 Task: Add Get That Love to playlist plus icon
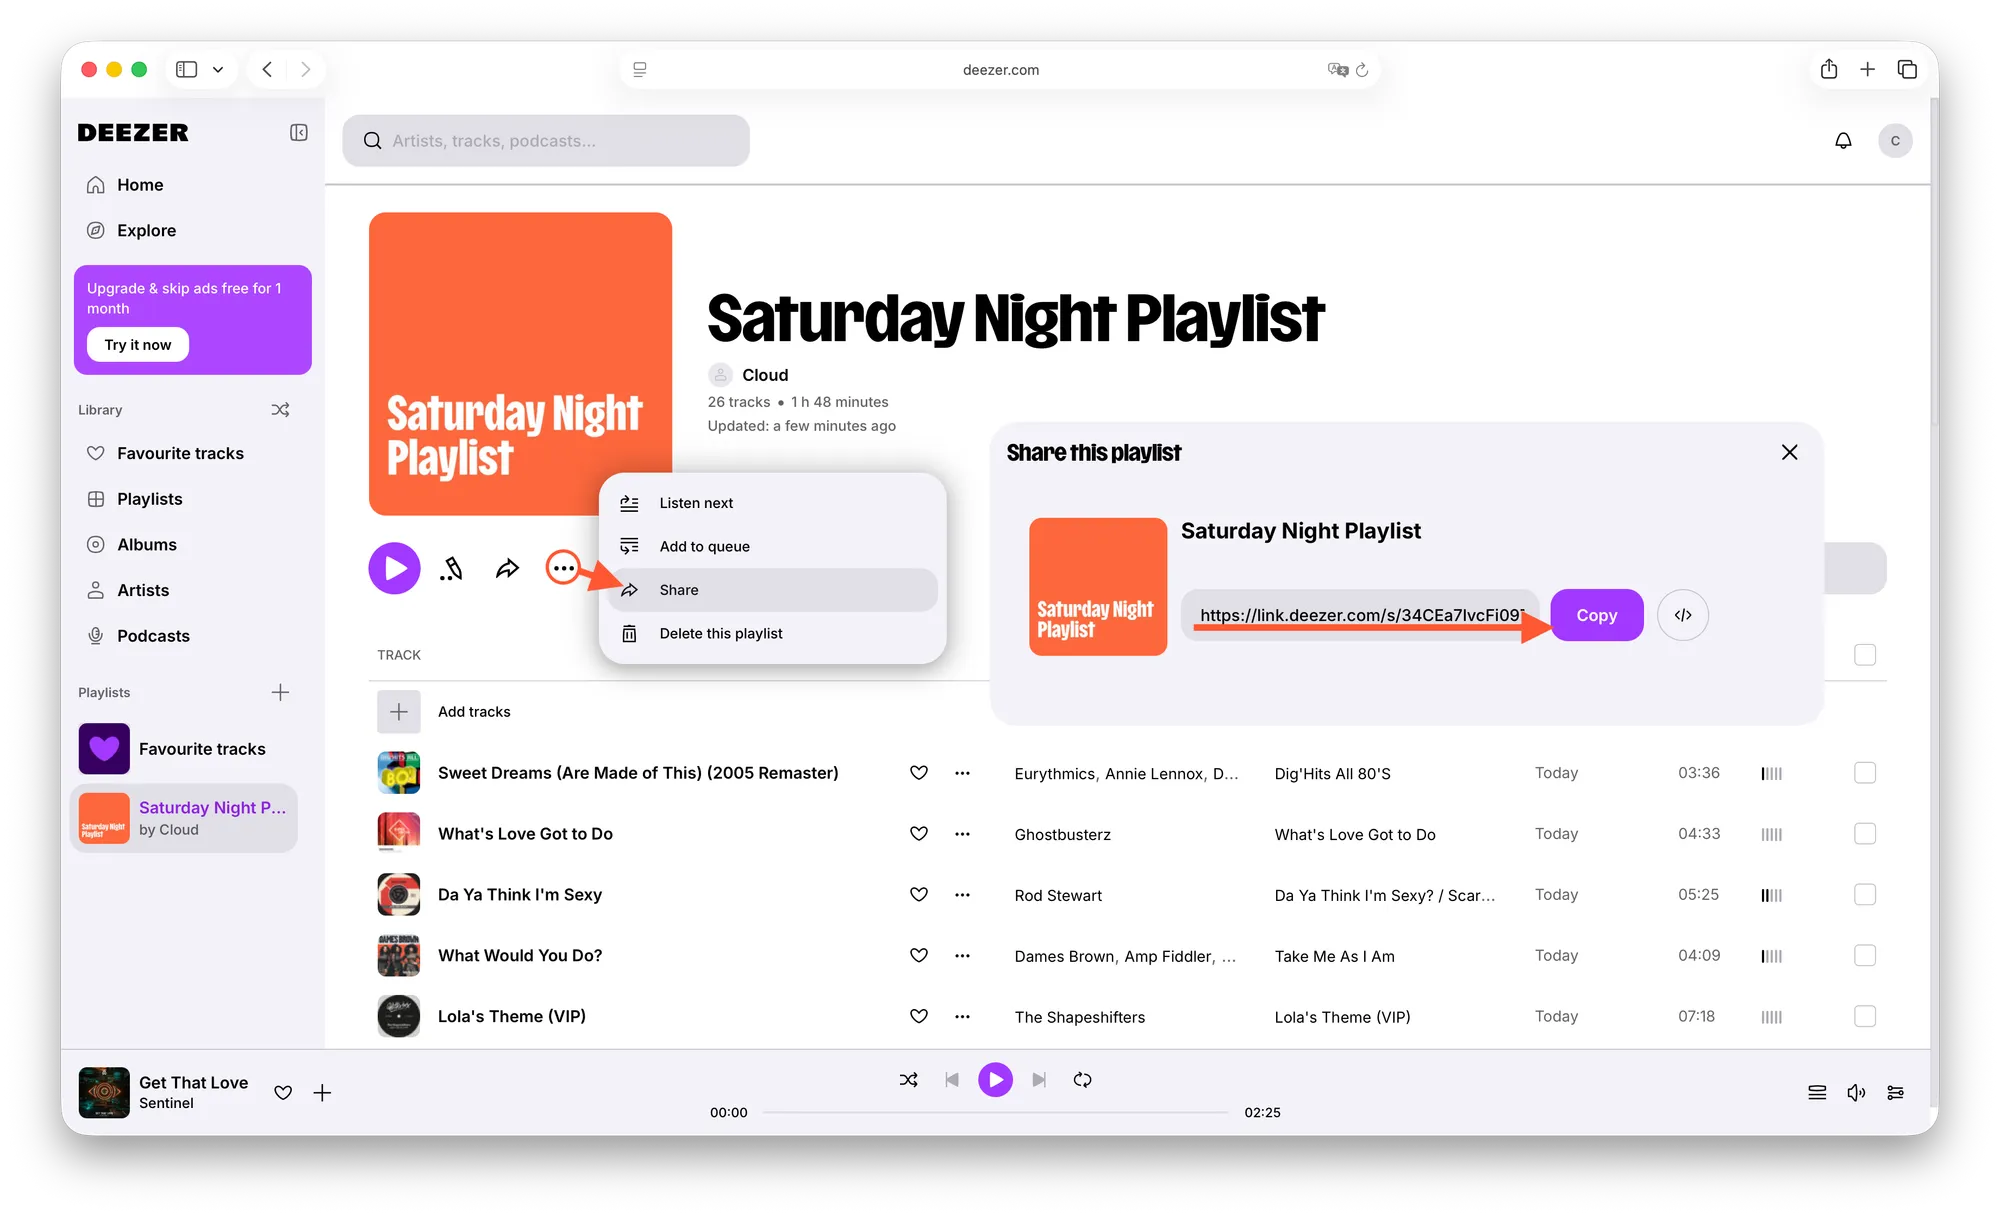[x=322, y=1093]
